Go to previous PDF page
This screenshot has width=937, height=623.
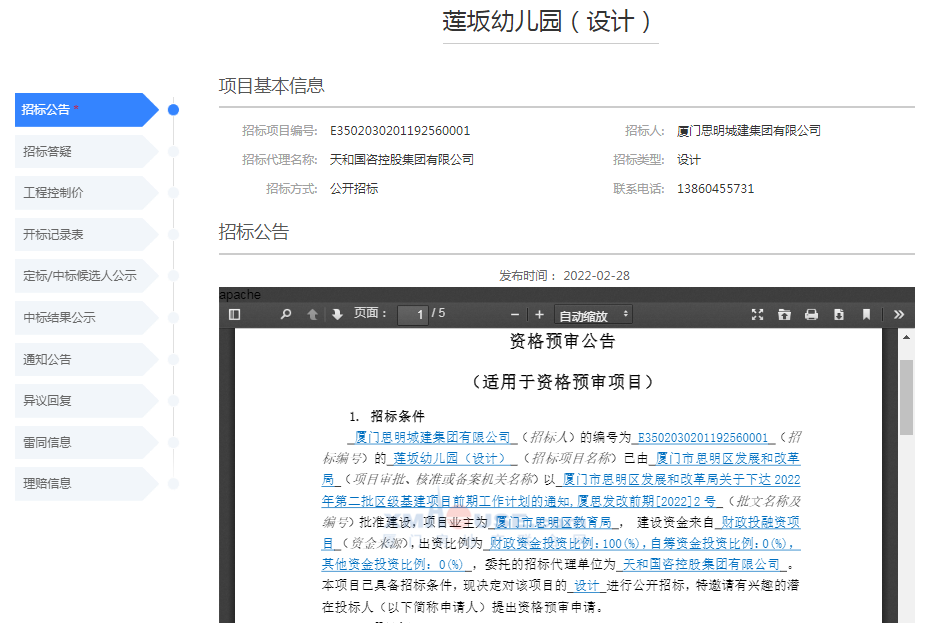312,314
